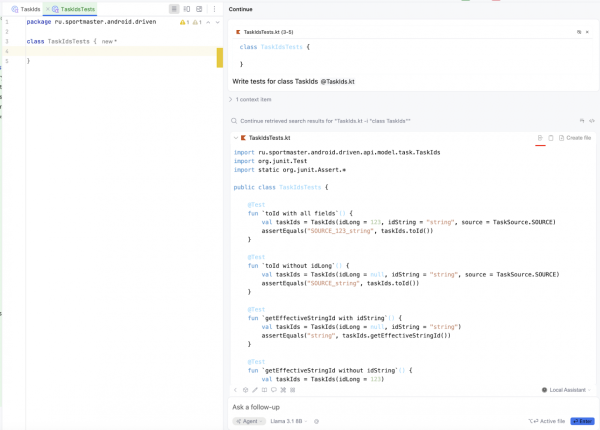
Task: Open editor tab options (three dots)
Action: point(214,9)
